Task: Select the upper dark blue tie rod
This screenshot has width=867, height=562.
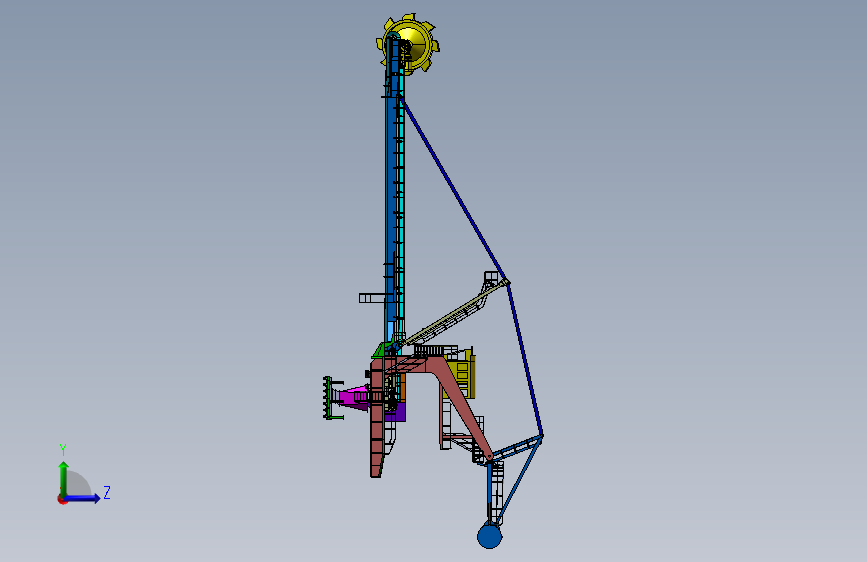Action: (452, 189)
